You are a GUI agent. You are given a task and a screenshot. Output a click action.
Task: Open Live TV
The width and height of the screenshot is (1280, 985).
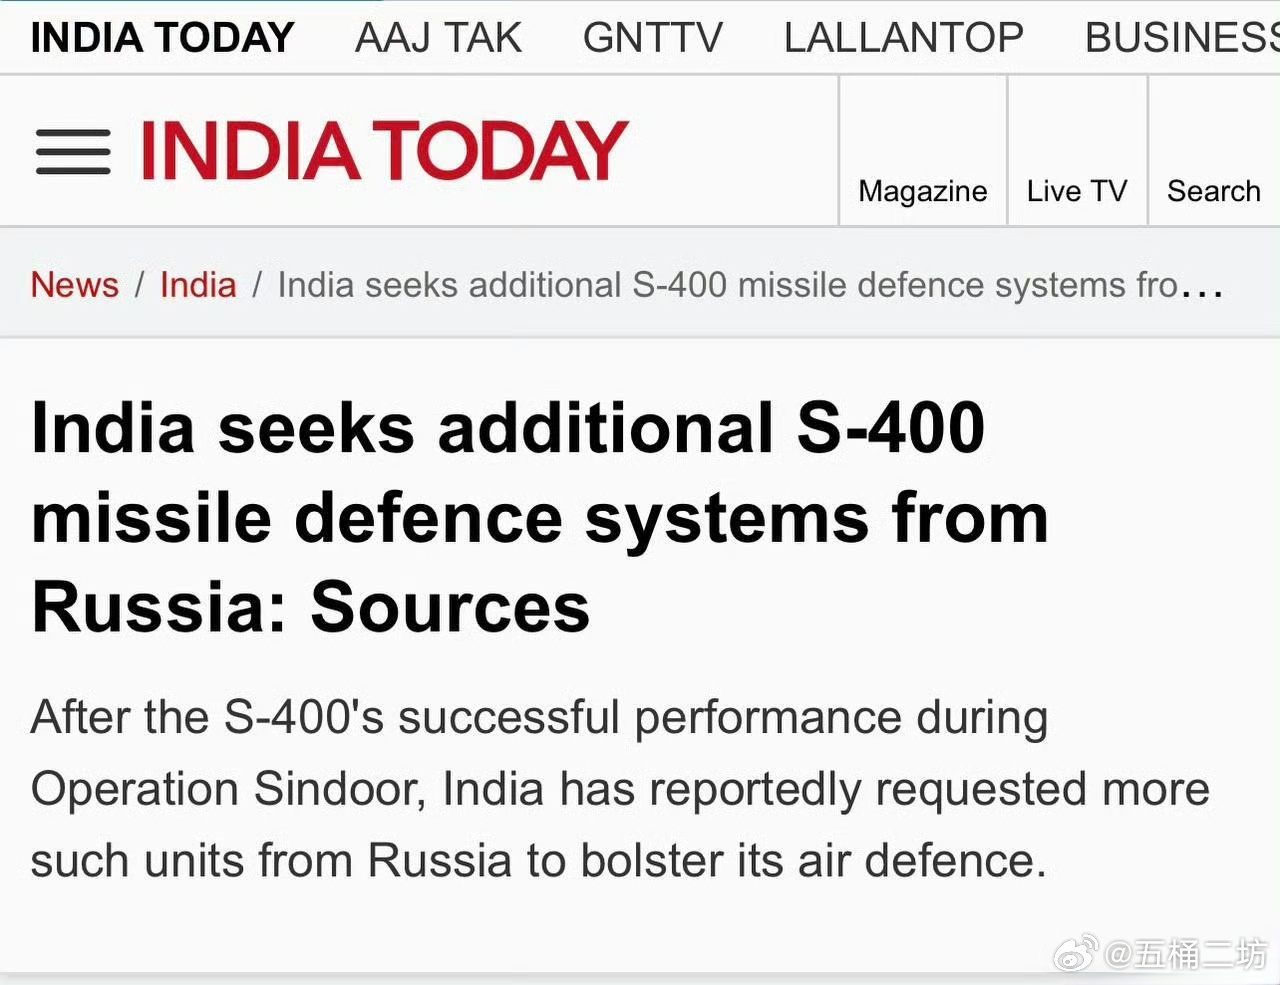[x=1077, y=191]
